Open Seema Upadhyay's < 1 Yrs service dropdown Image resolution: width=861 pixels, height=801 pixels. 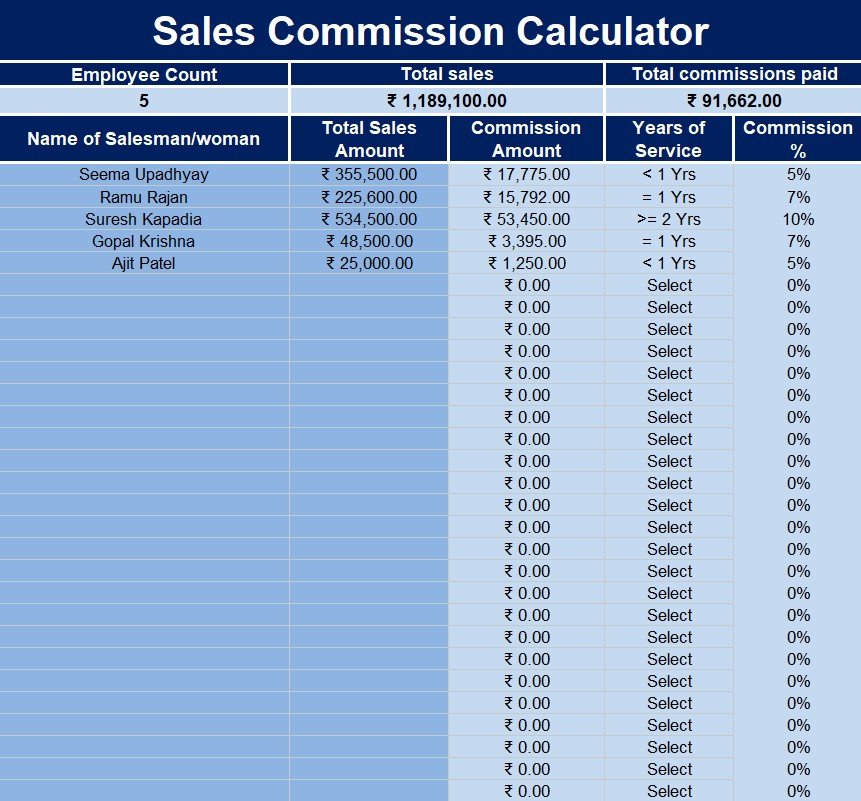click(x=668, y=175)
